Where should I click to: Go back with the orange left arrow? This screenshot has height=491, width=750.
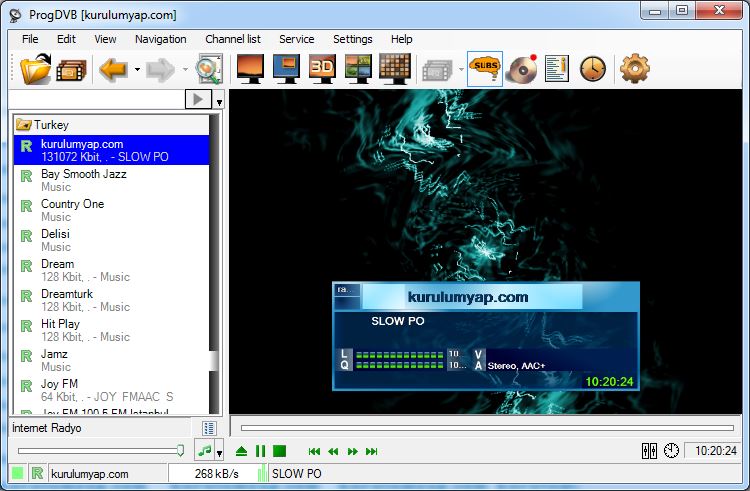113,70
